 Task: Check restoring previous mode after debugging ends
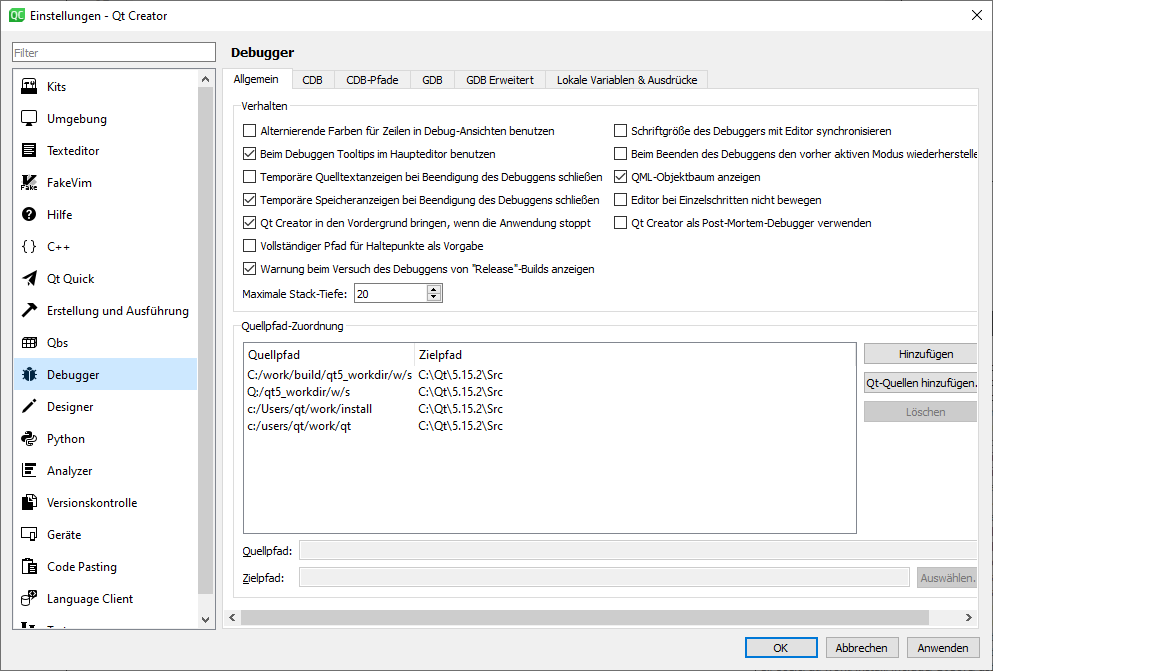(x=621, y=154)
